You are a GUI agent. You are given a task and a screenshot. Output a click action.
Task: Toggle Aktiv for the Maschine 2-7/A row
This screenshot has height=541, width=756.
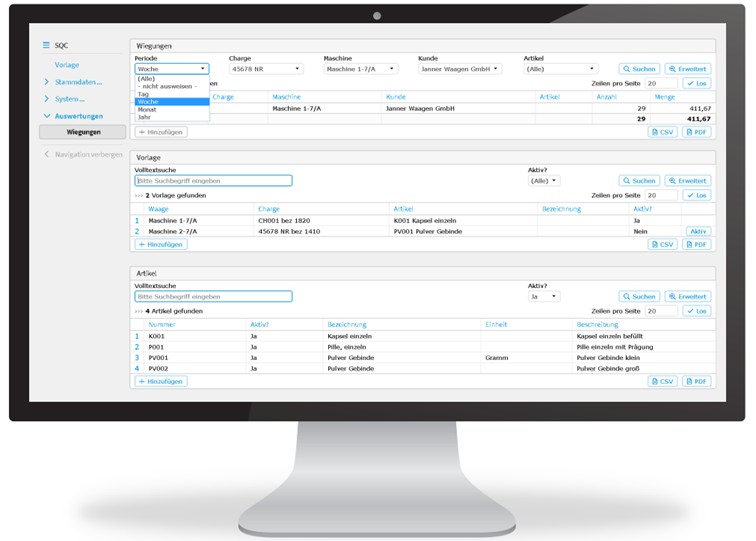tap(697, 231)
